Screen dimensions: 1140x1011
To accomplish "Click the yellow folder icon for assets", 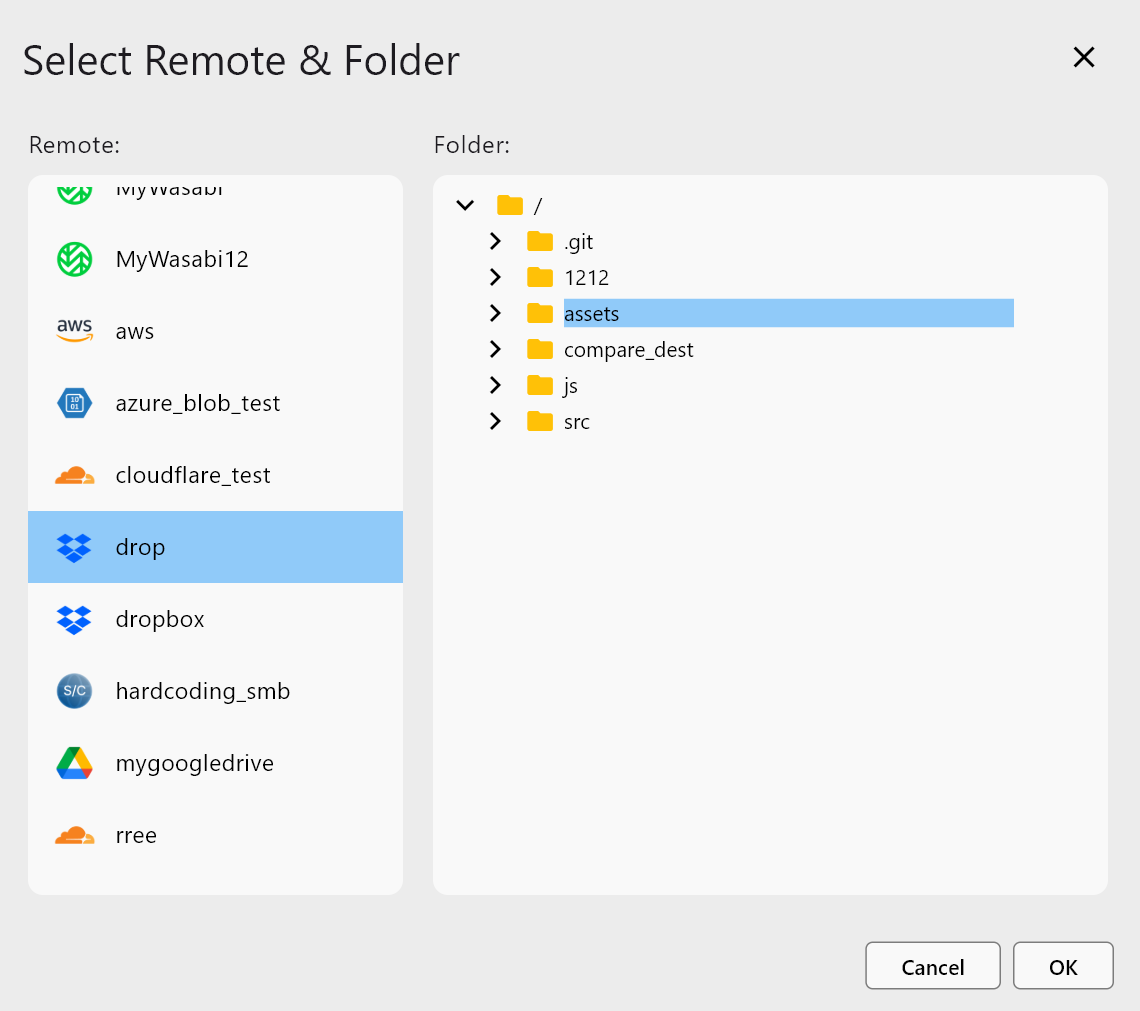I will pos(540,313).
